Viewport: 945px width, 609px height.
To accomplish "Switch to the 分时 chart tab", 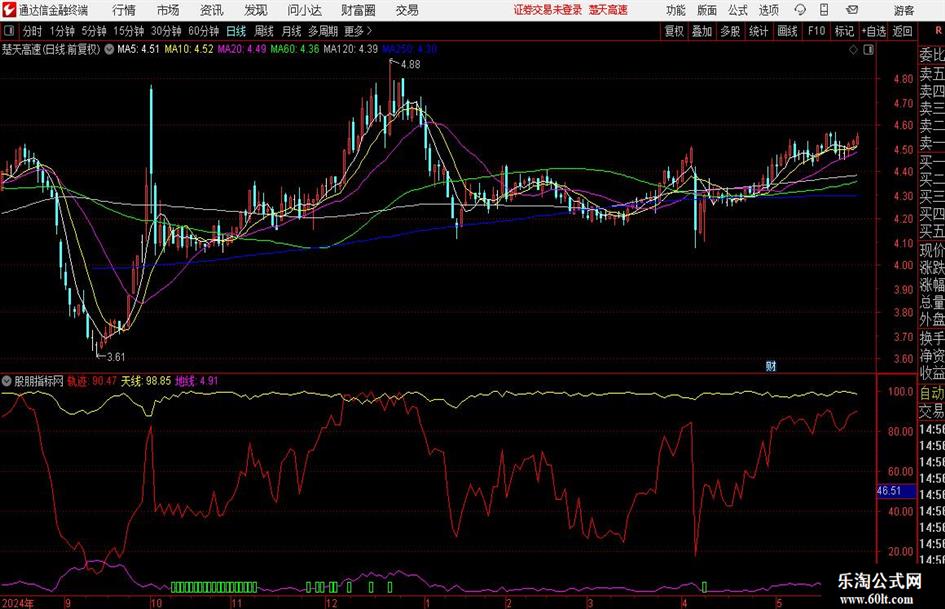I will (33, 31).
